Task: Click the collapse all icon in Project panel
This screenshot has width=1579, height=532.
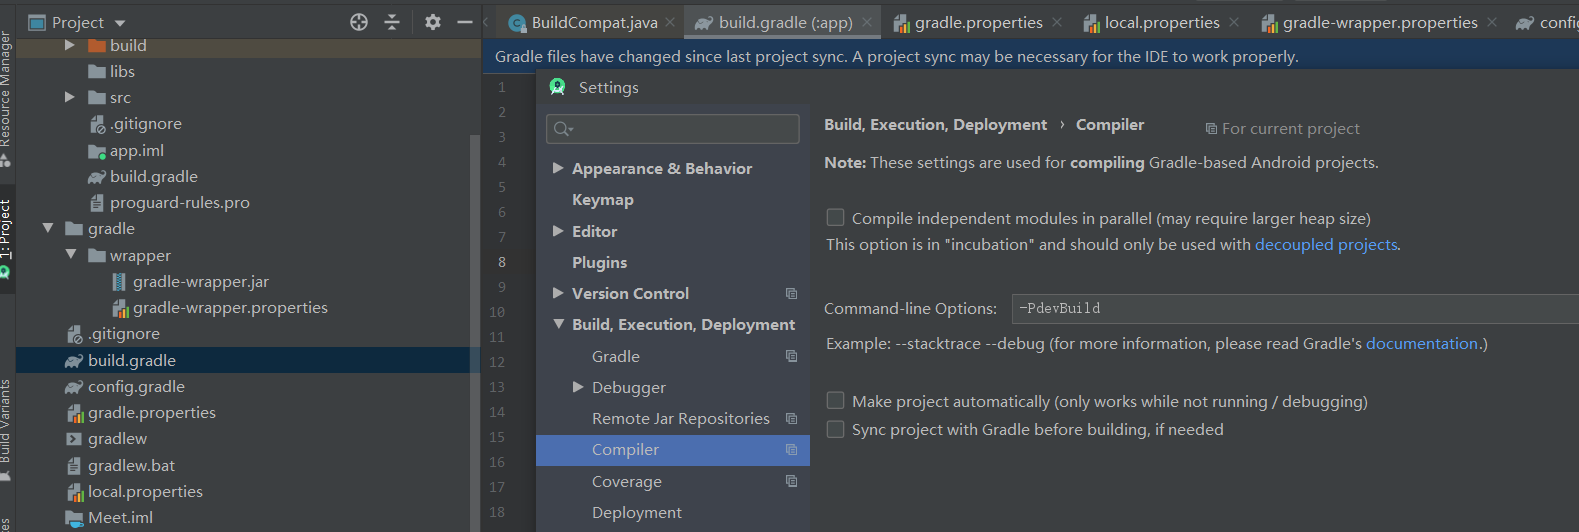Action: click(x=392, y=22)
